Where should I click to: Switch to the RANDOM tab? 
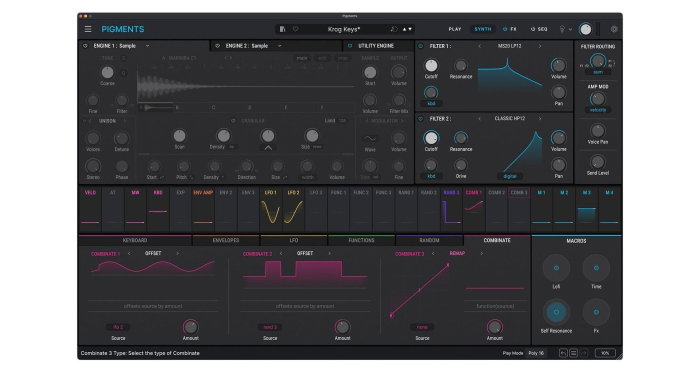[x=429, y=240]
